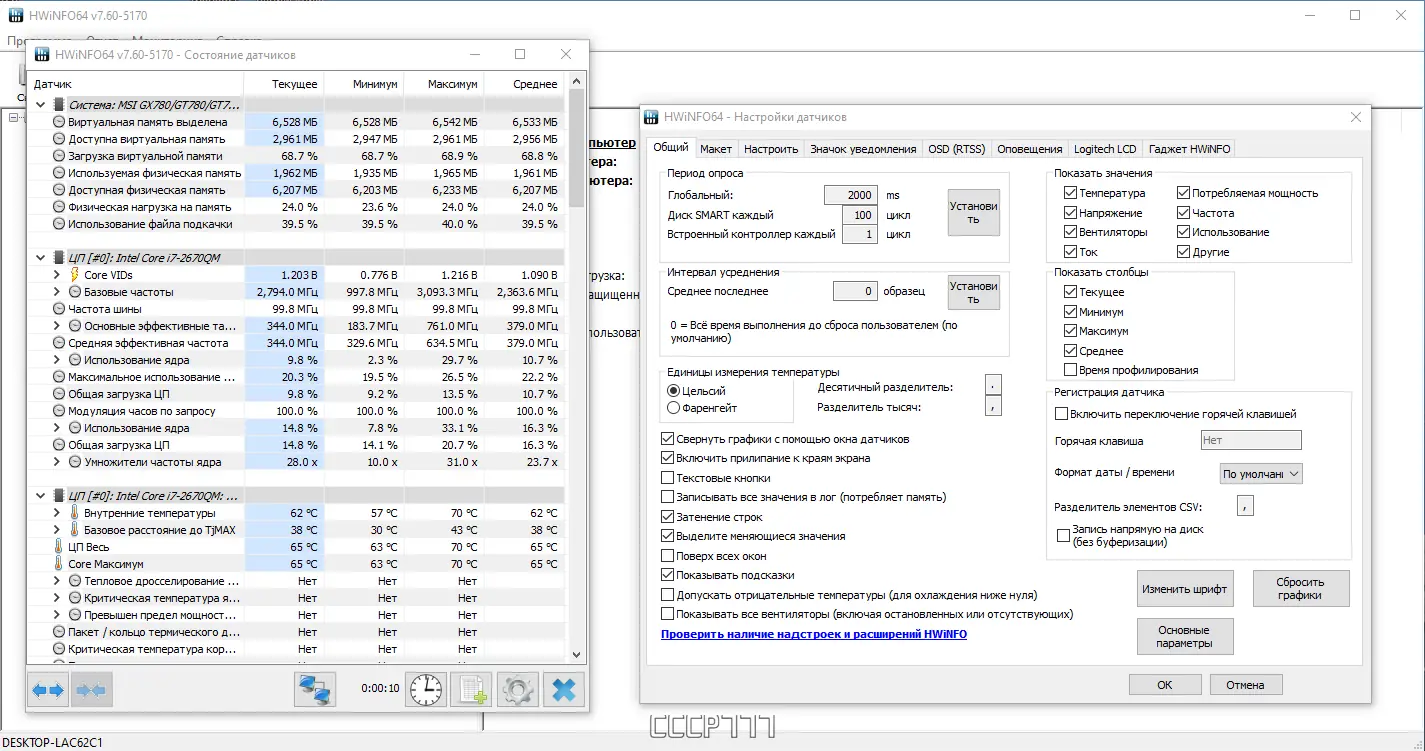Open sensor settings via the gear icon
Image resolution: width=1425 pixels, height=751 pixels.
(517, 689)
